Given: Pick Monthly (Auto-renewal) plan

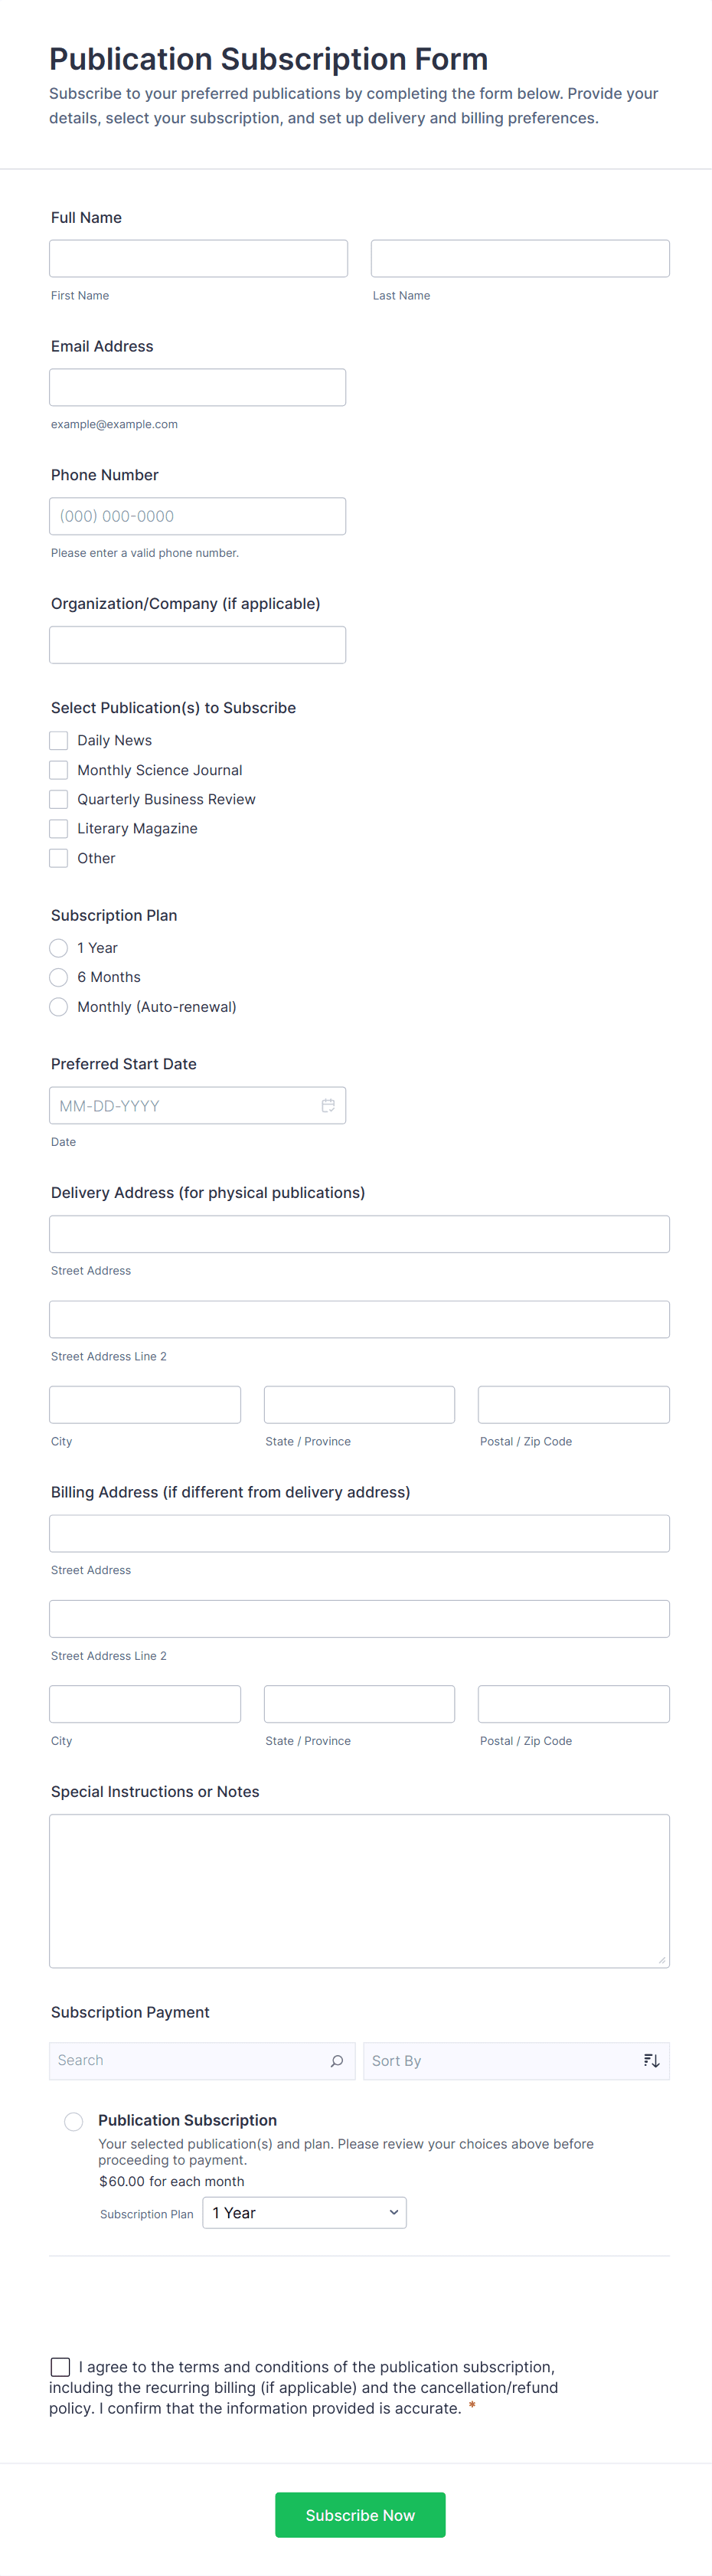Looking at the screenshot, I should [59, 1007].
